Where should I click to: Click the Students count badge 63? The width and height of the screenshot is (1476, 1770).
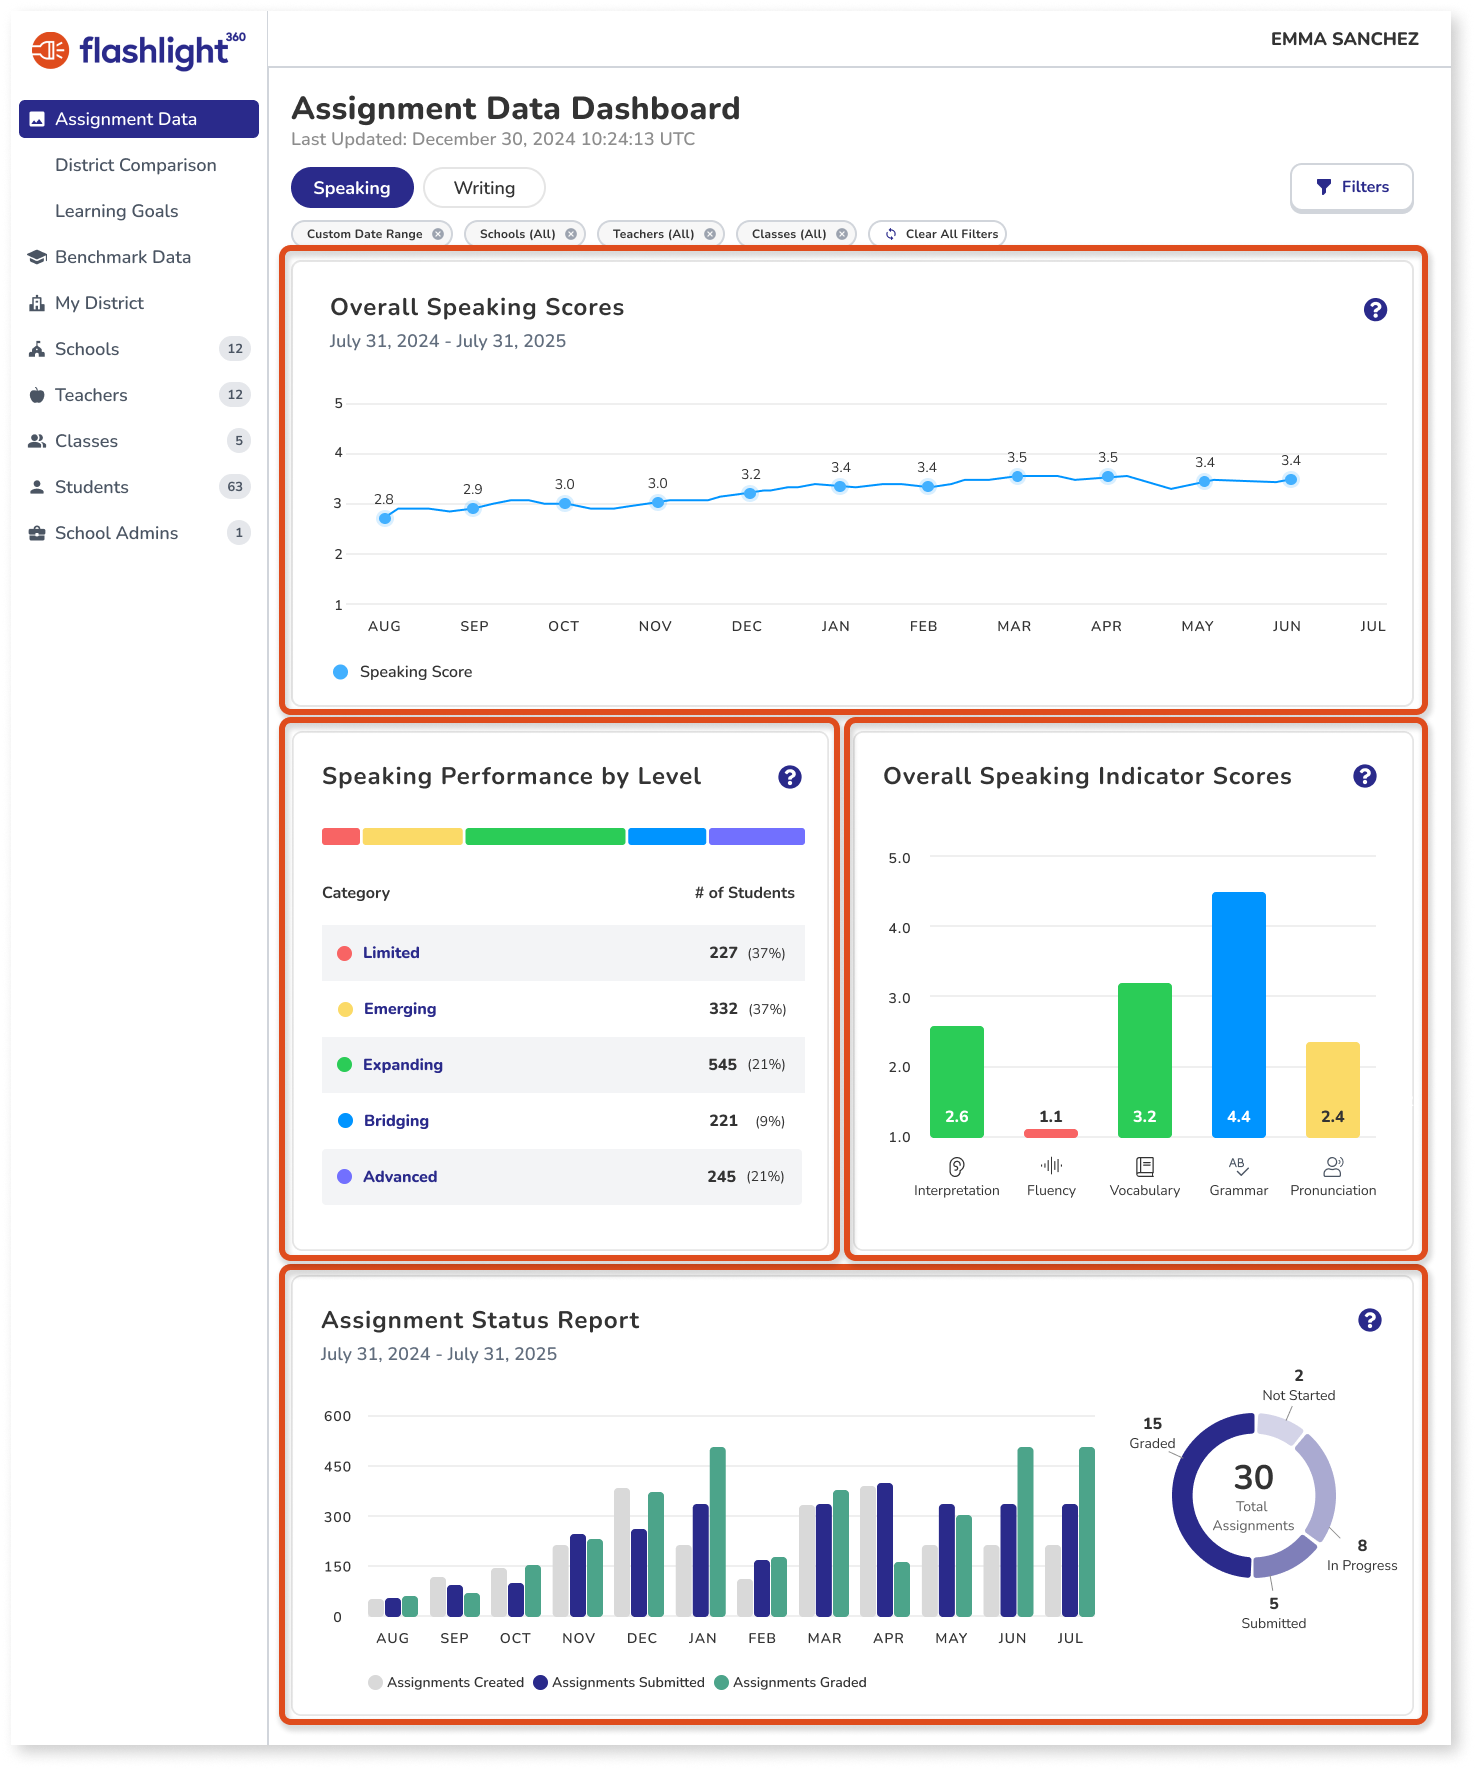[235, 487]
